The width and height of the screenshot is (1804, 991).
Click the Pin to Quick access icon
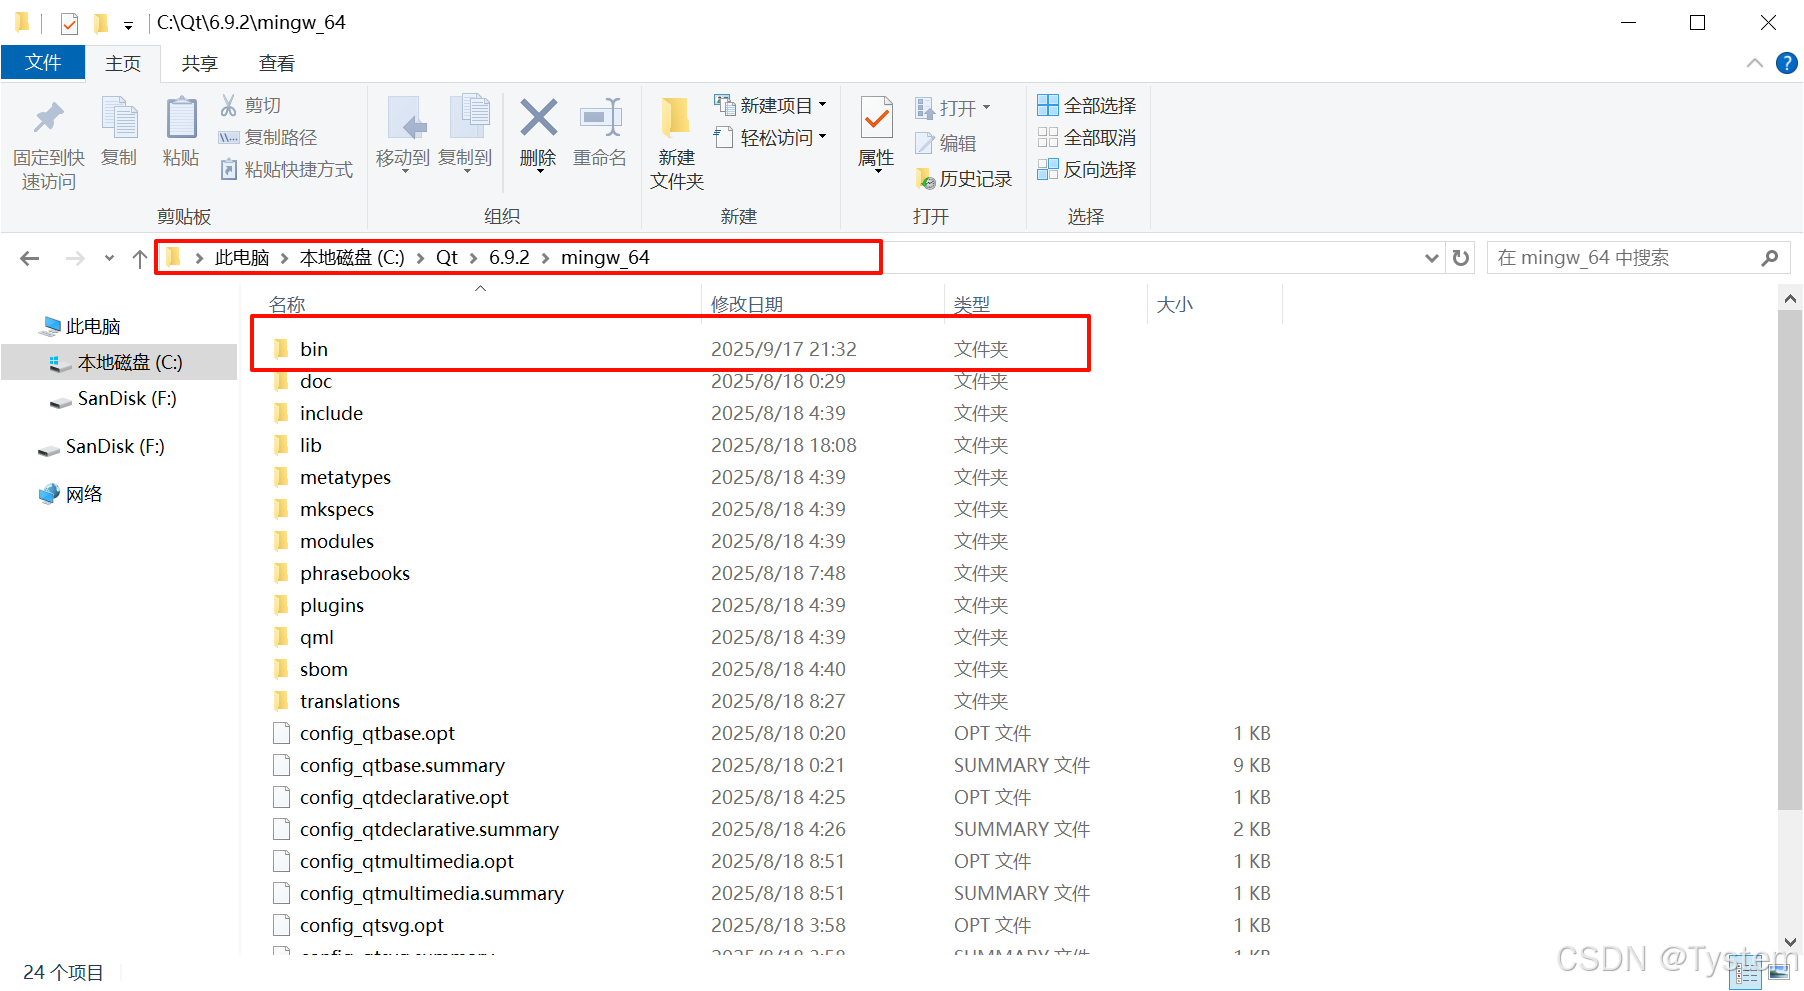pyautogui.click(x=48, y=119)
